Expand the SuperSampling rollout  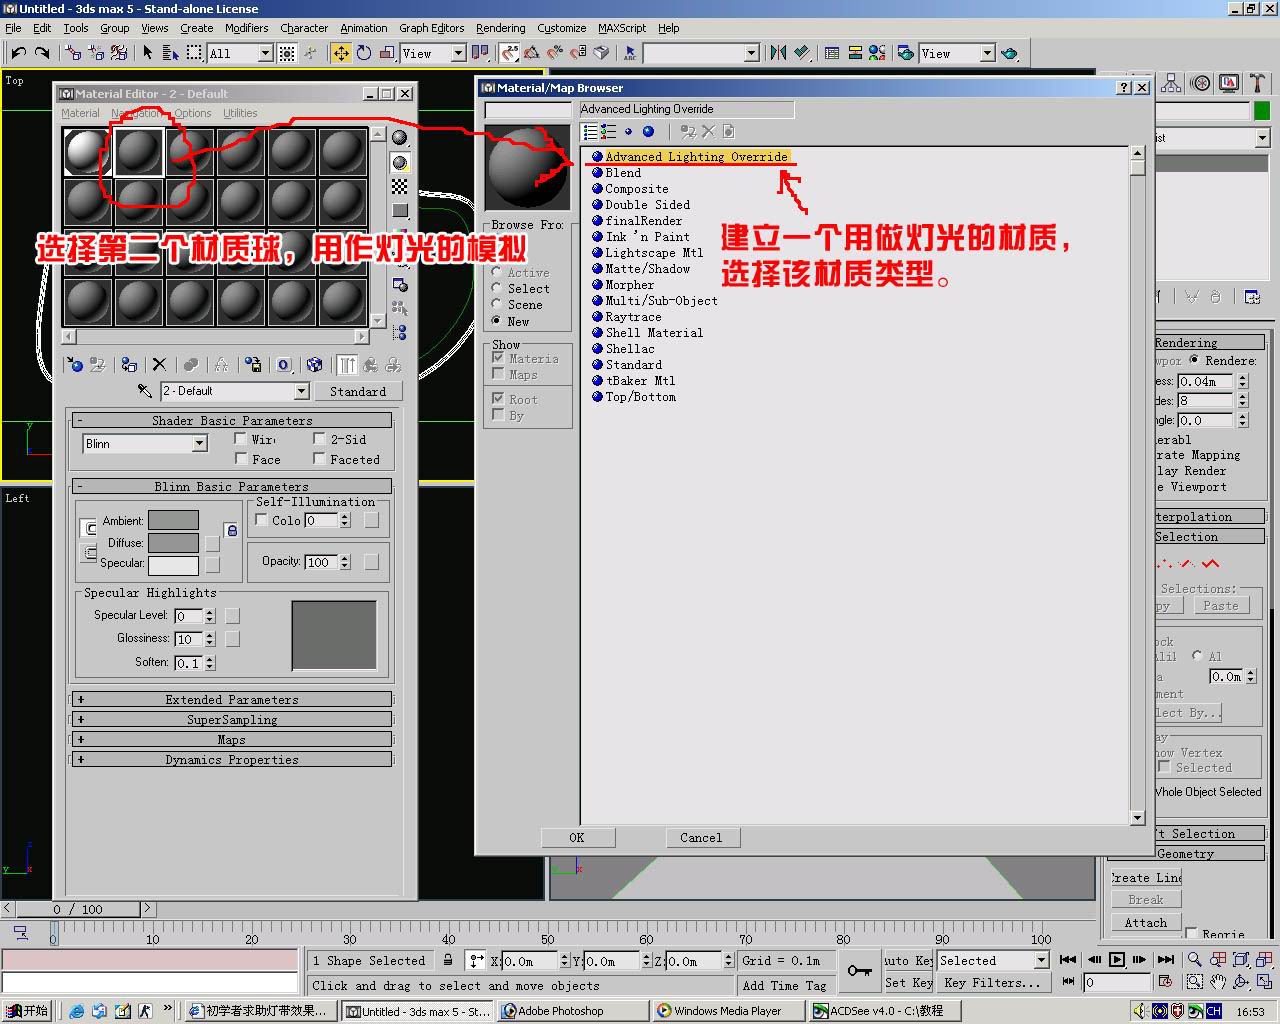click(x=232, y=719)
